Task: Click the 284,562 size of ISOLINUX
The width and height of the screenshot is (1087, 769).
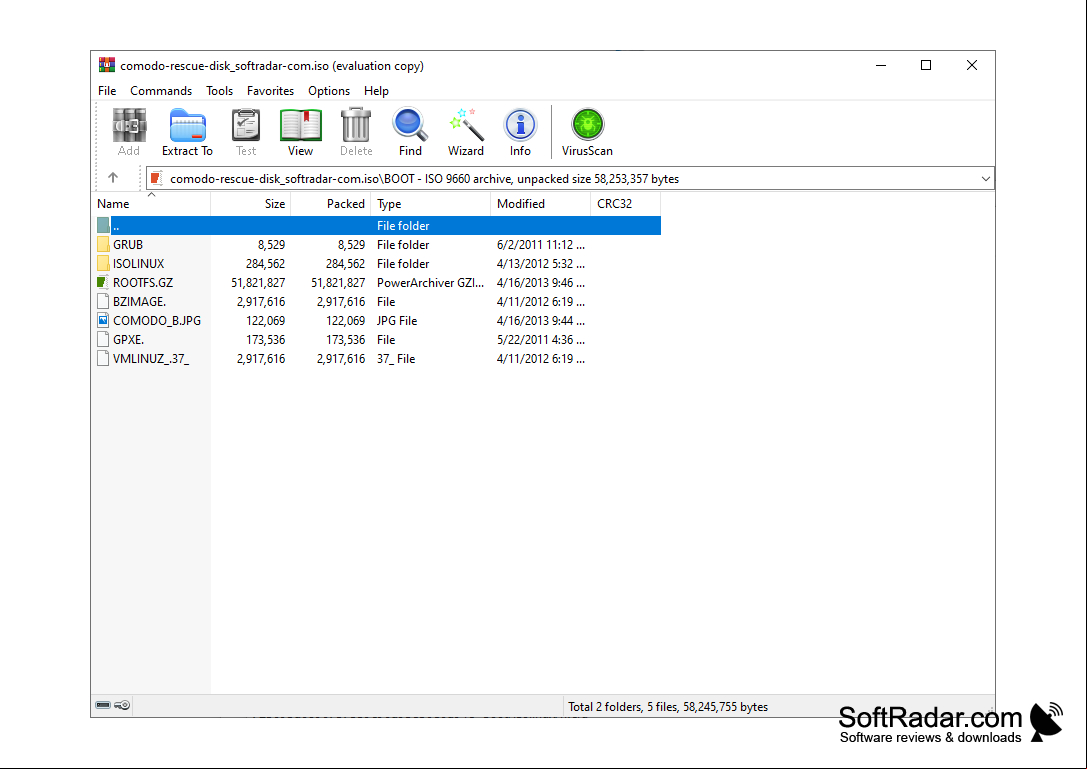Action: [x=266, y=263]
